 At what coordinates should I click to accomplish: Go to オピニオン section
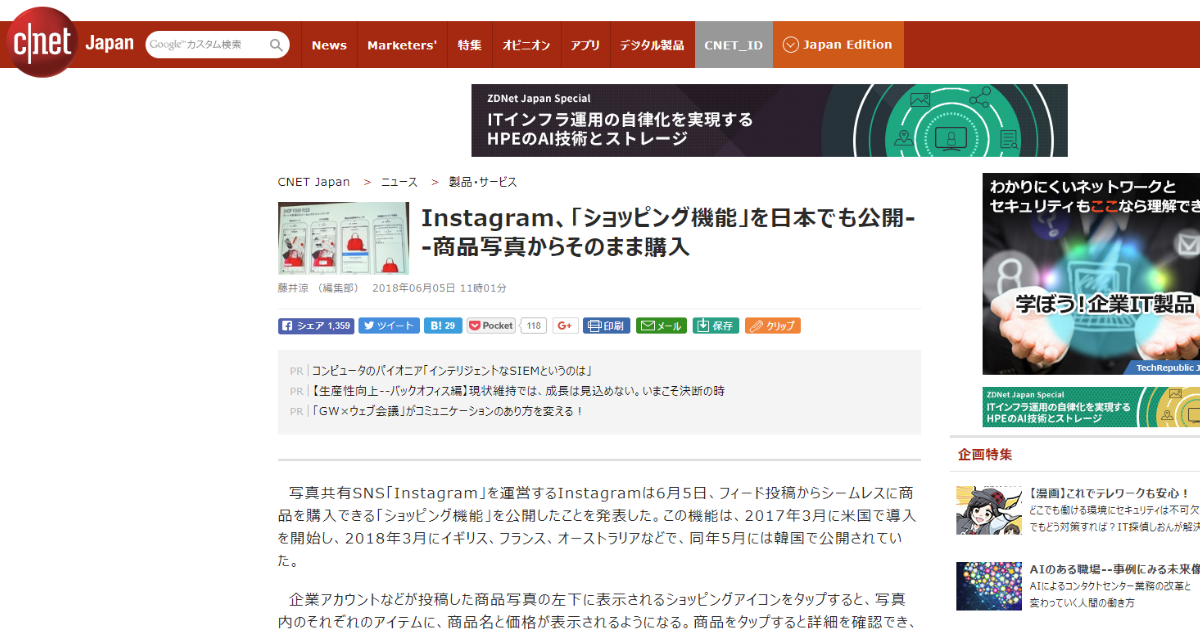[526, 45]
